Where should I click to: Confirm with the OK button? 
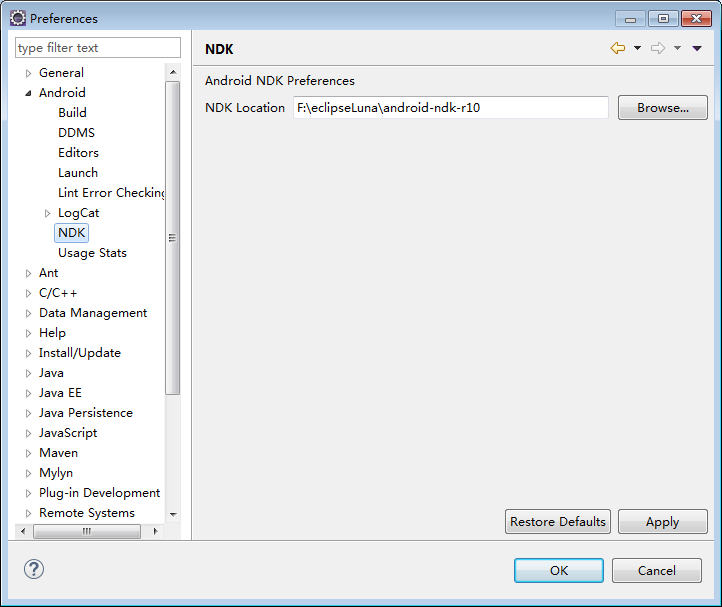point(559,571)
